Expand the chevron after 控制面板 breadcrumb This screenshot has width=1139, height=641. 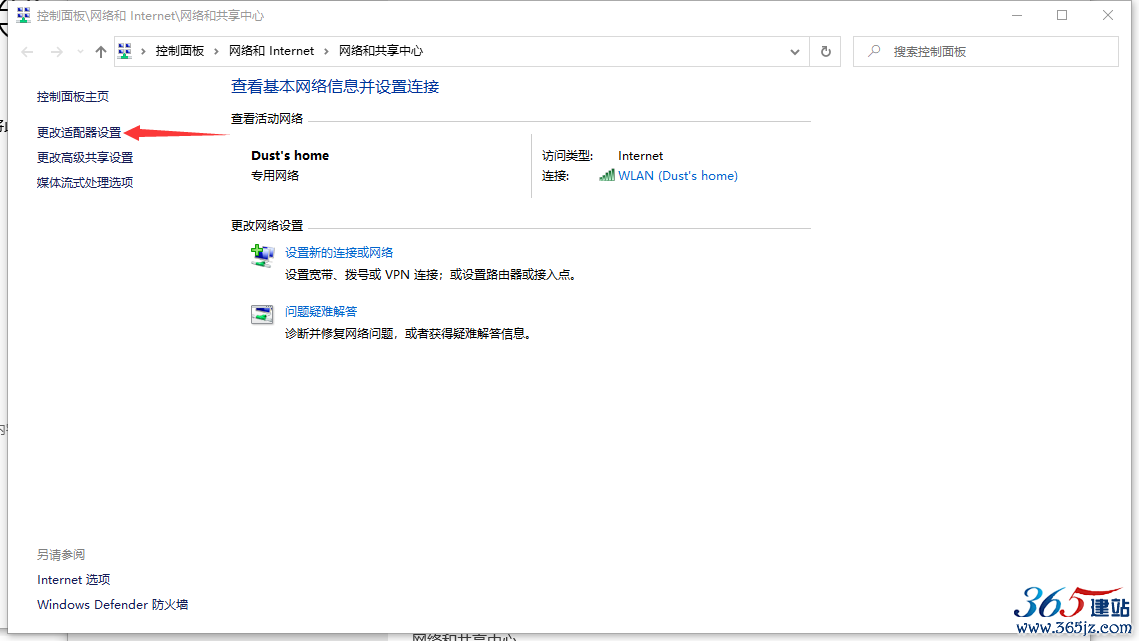coord(217,51)
